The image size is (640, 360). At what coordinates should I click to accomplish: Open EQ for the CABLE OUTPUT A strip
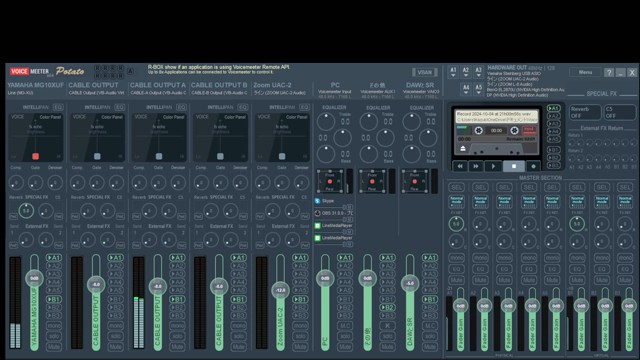coord(181,107)
